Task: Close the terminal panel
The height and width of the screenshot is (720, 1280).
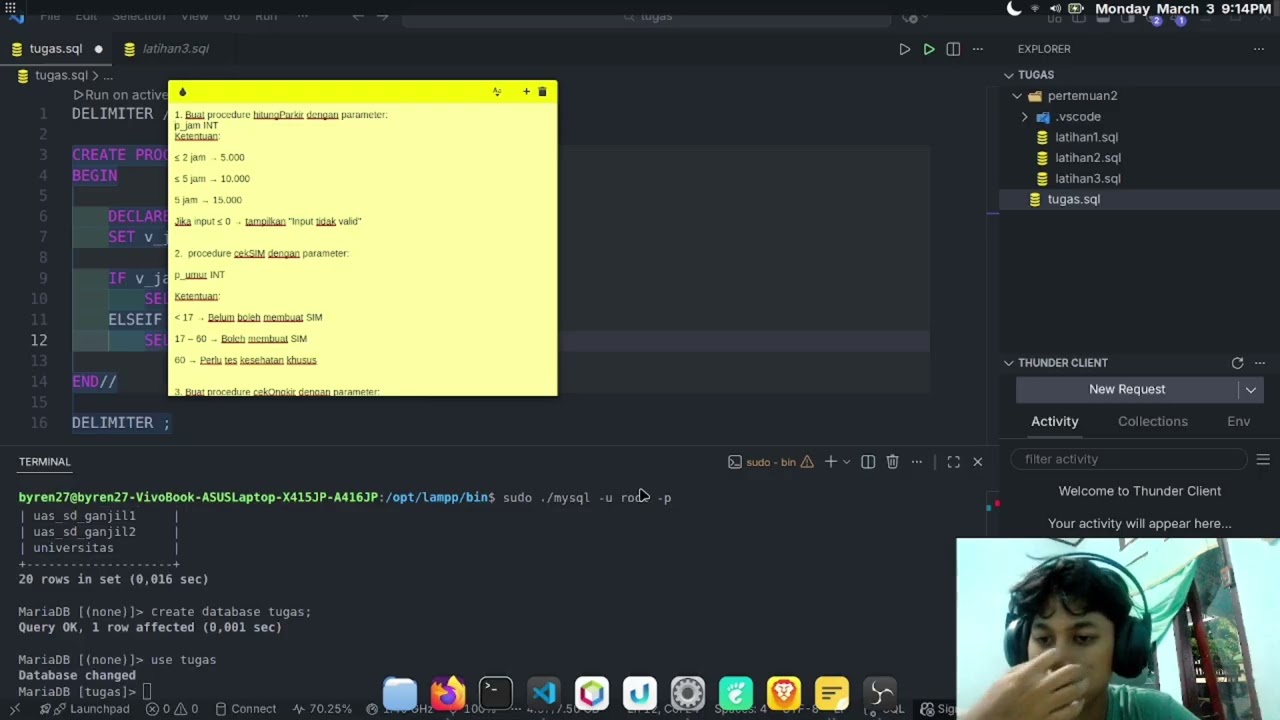Action: (978, 462)
